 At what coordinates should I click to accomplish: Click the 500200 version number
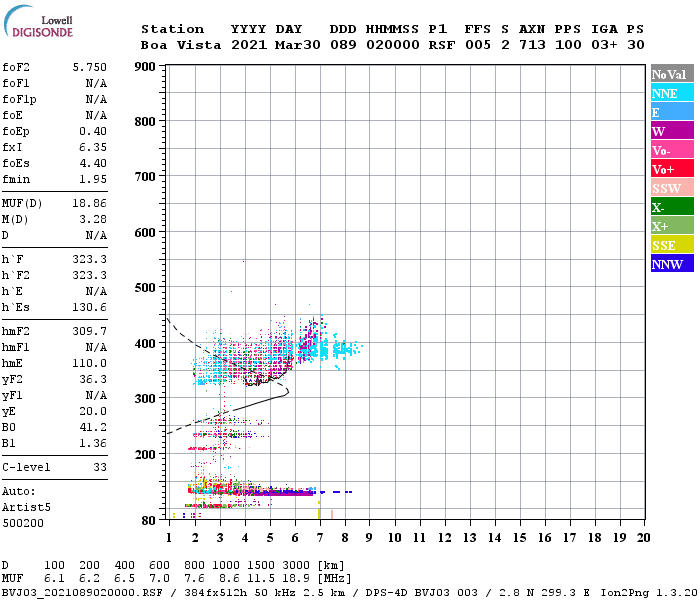point(23,523)
